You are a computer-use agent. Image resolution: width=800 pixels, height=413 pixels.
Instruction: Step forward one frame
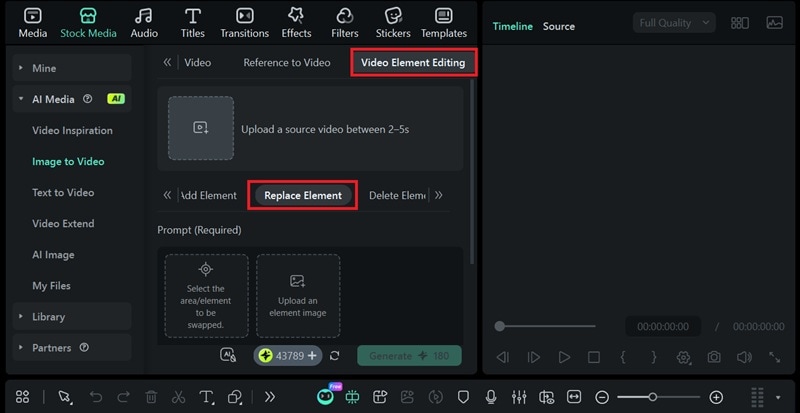point(534,357)
